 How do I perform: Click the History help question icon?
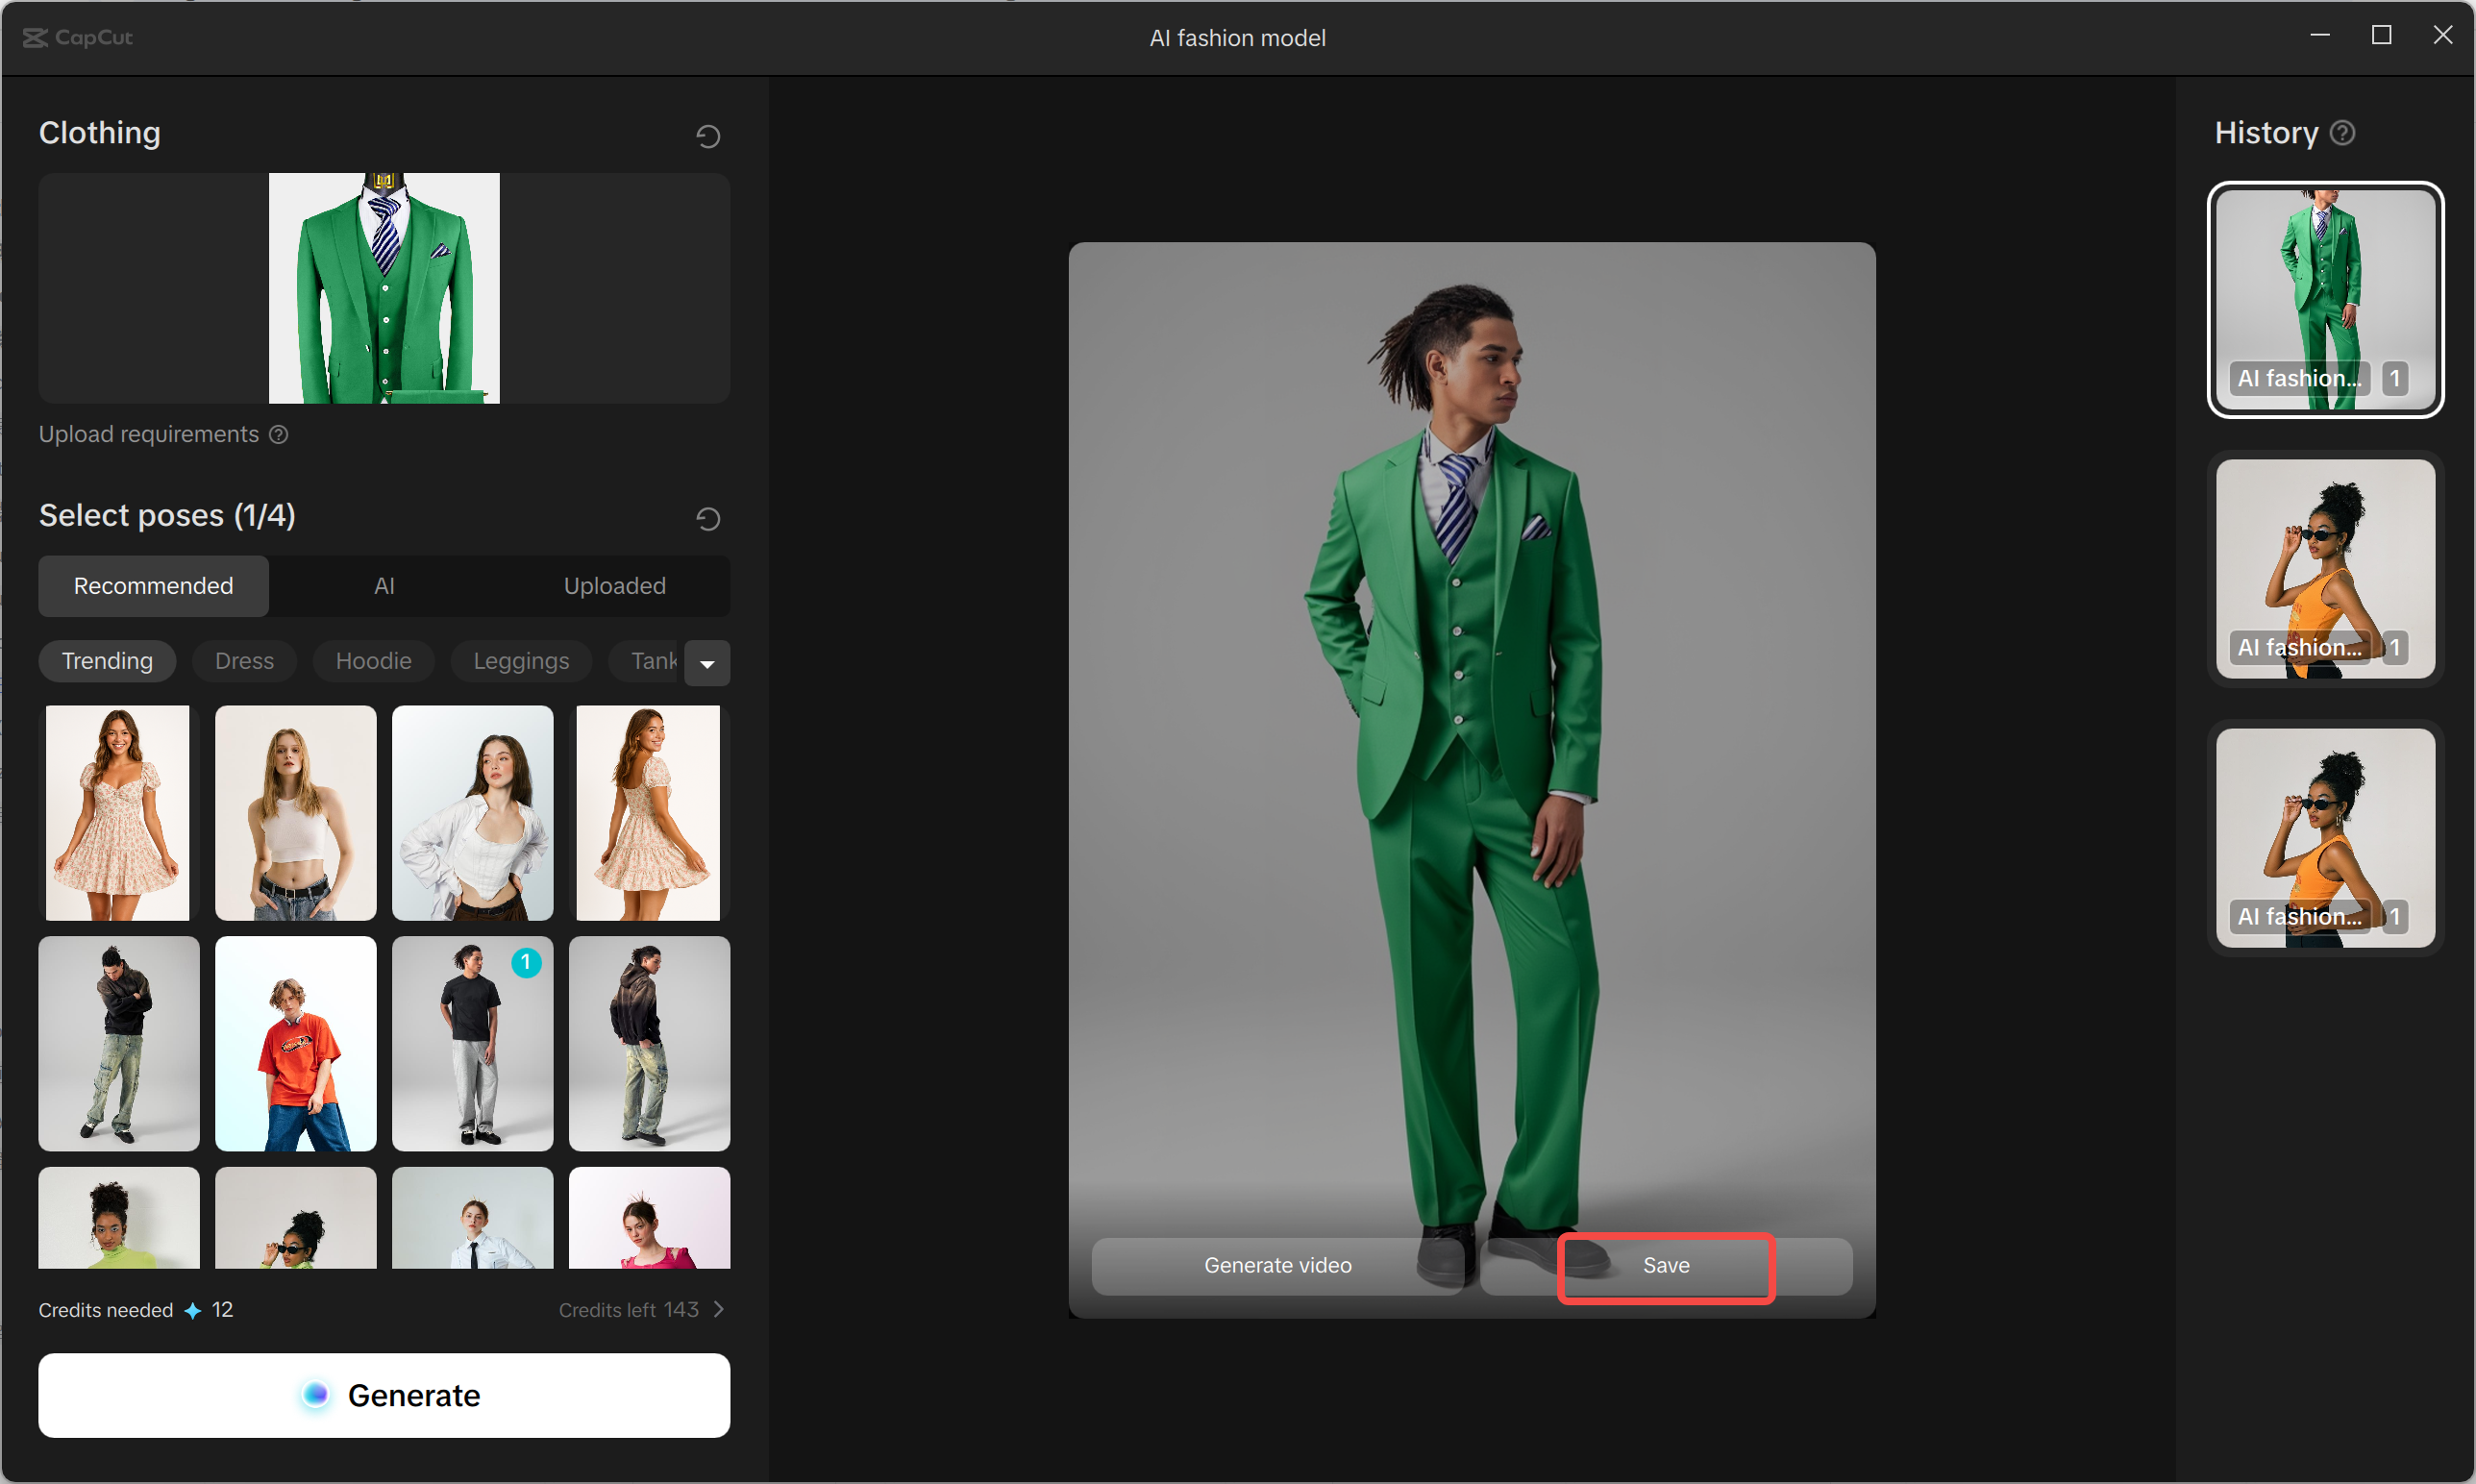2343,133
